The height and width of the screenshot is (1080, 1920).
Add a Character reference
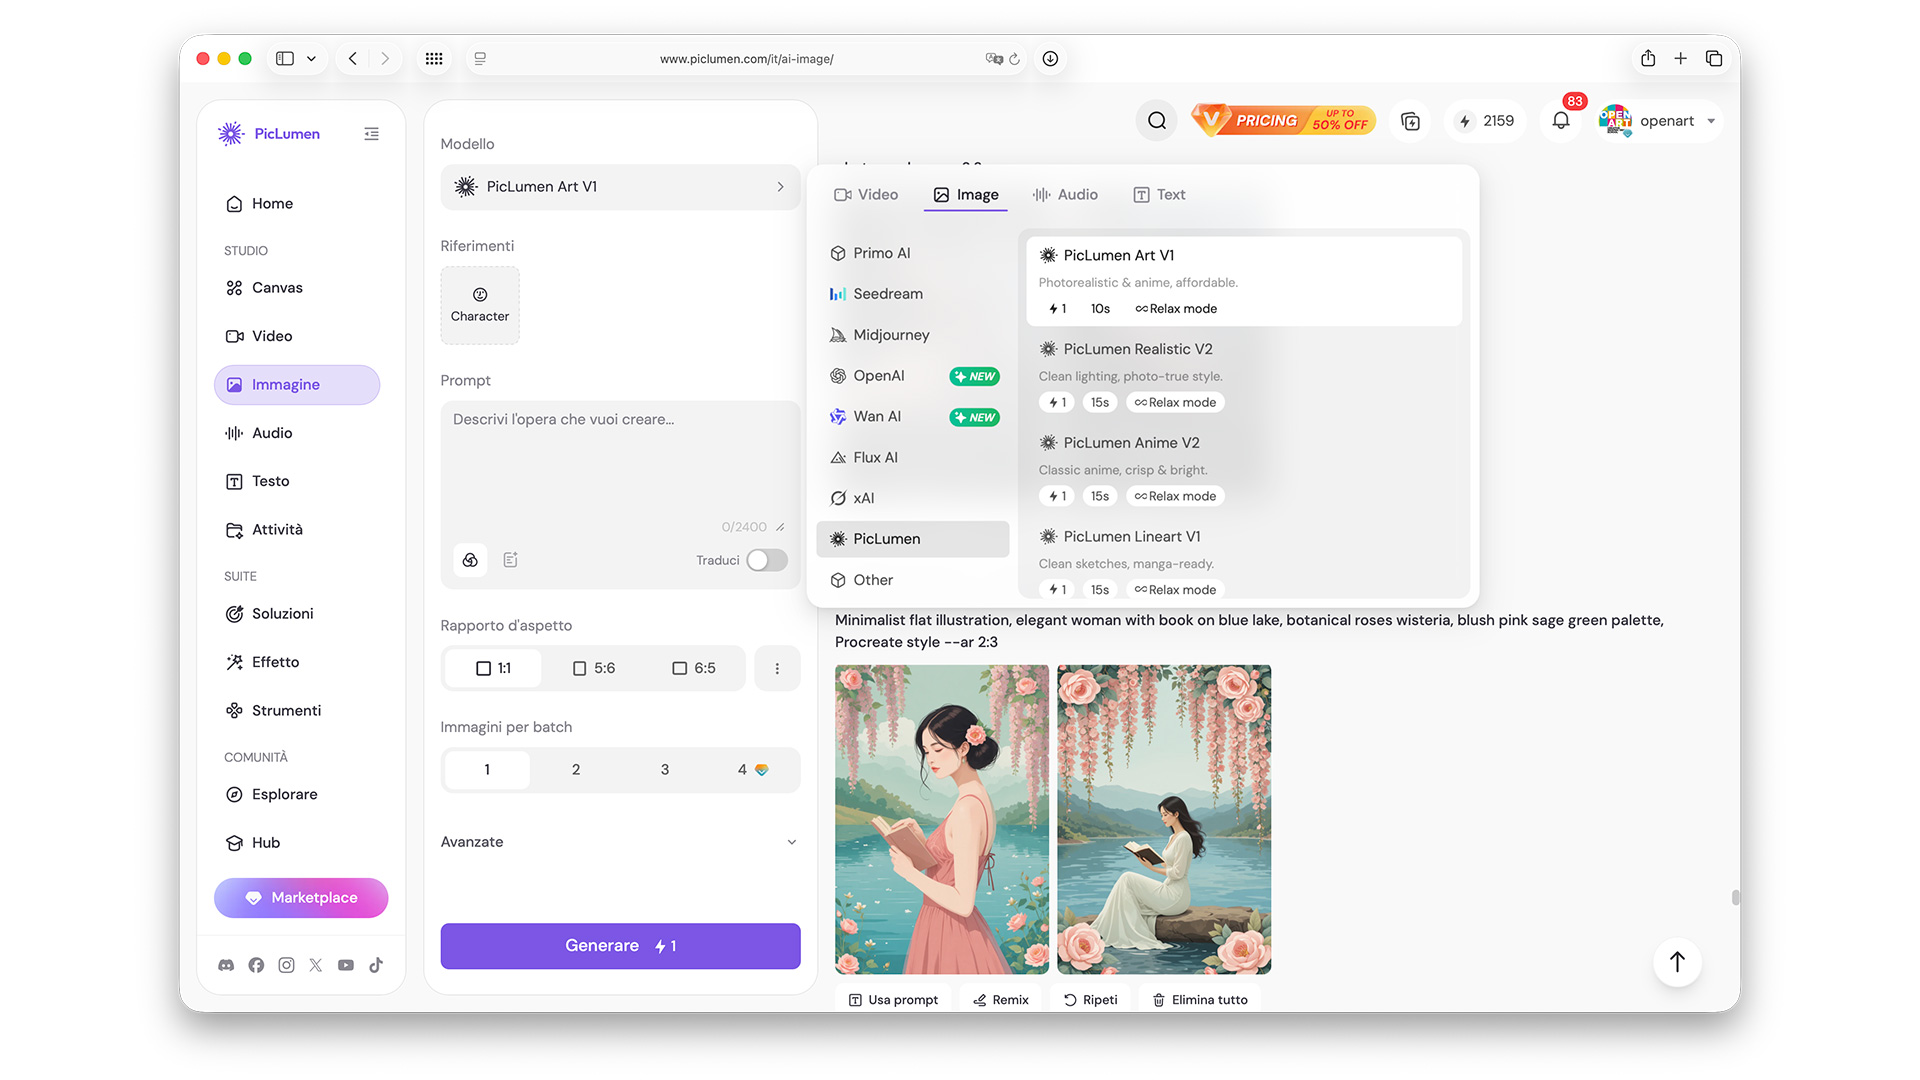(480, 305)
